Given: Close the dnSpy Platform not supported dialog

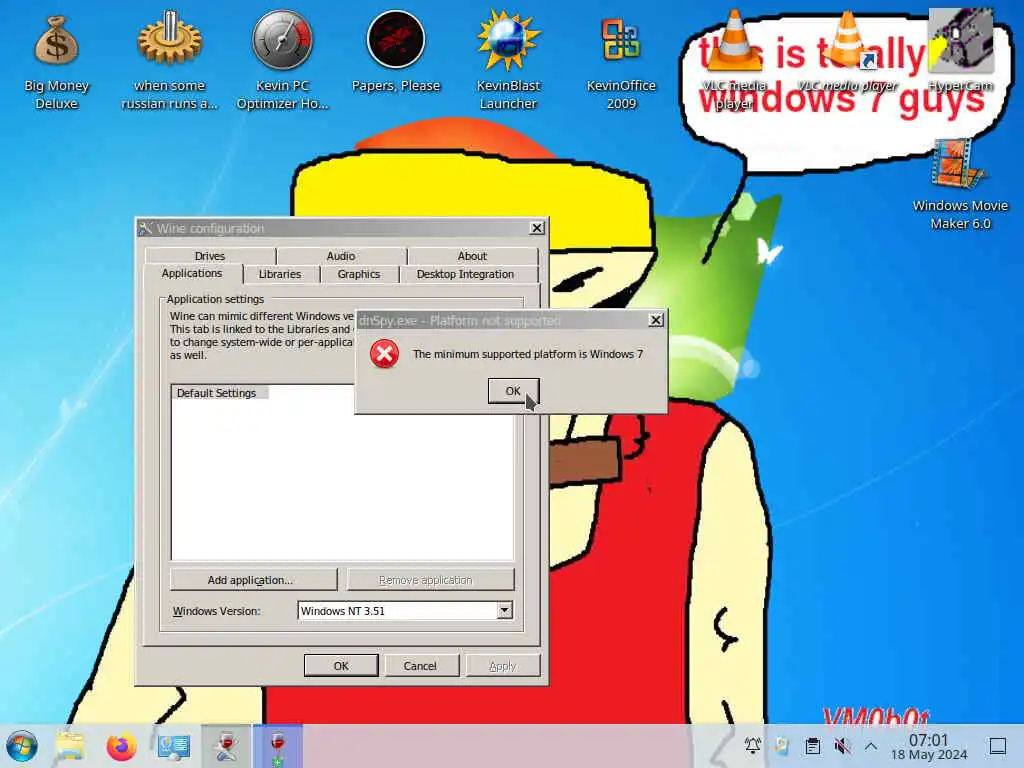Looking at the screenshot, I should [656, 319].
